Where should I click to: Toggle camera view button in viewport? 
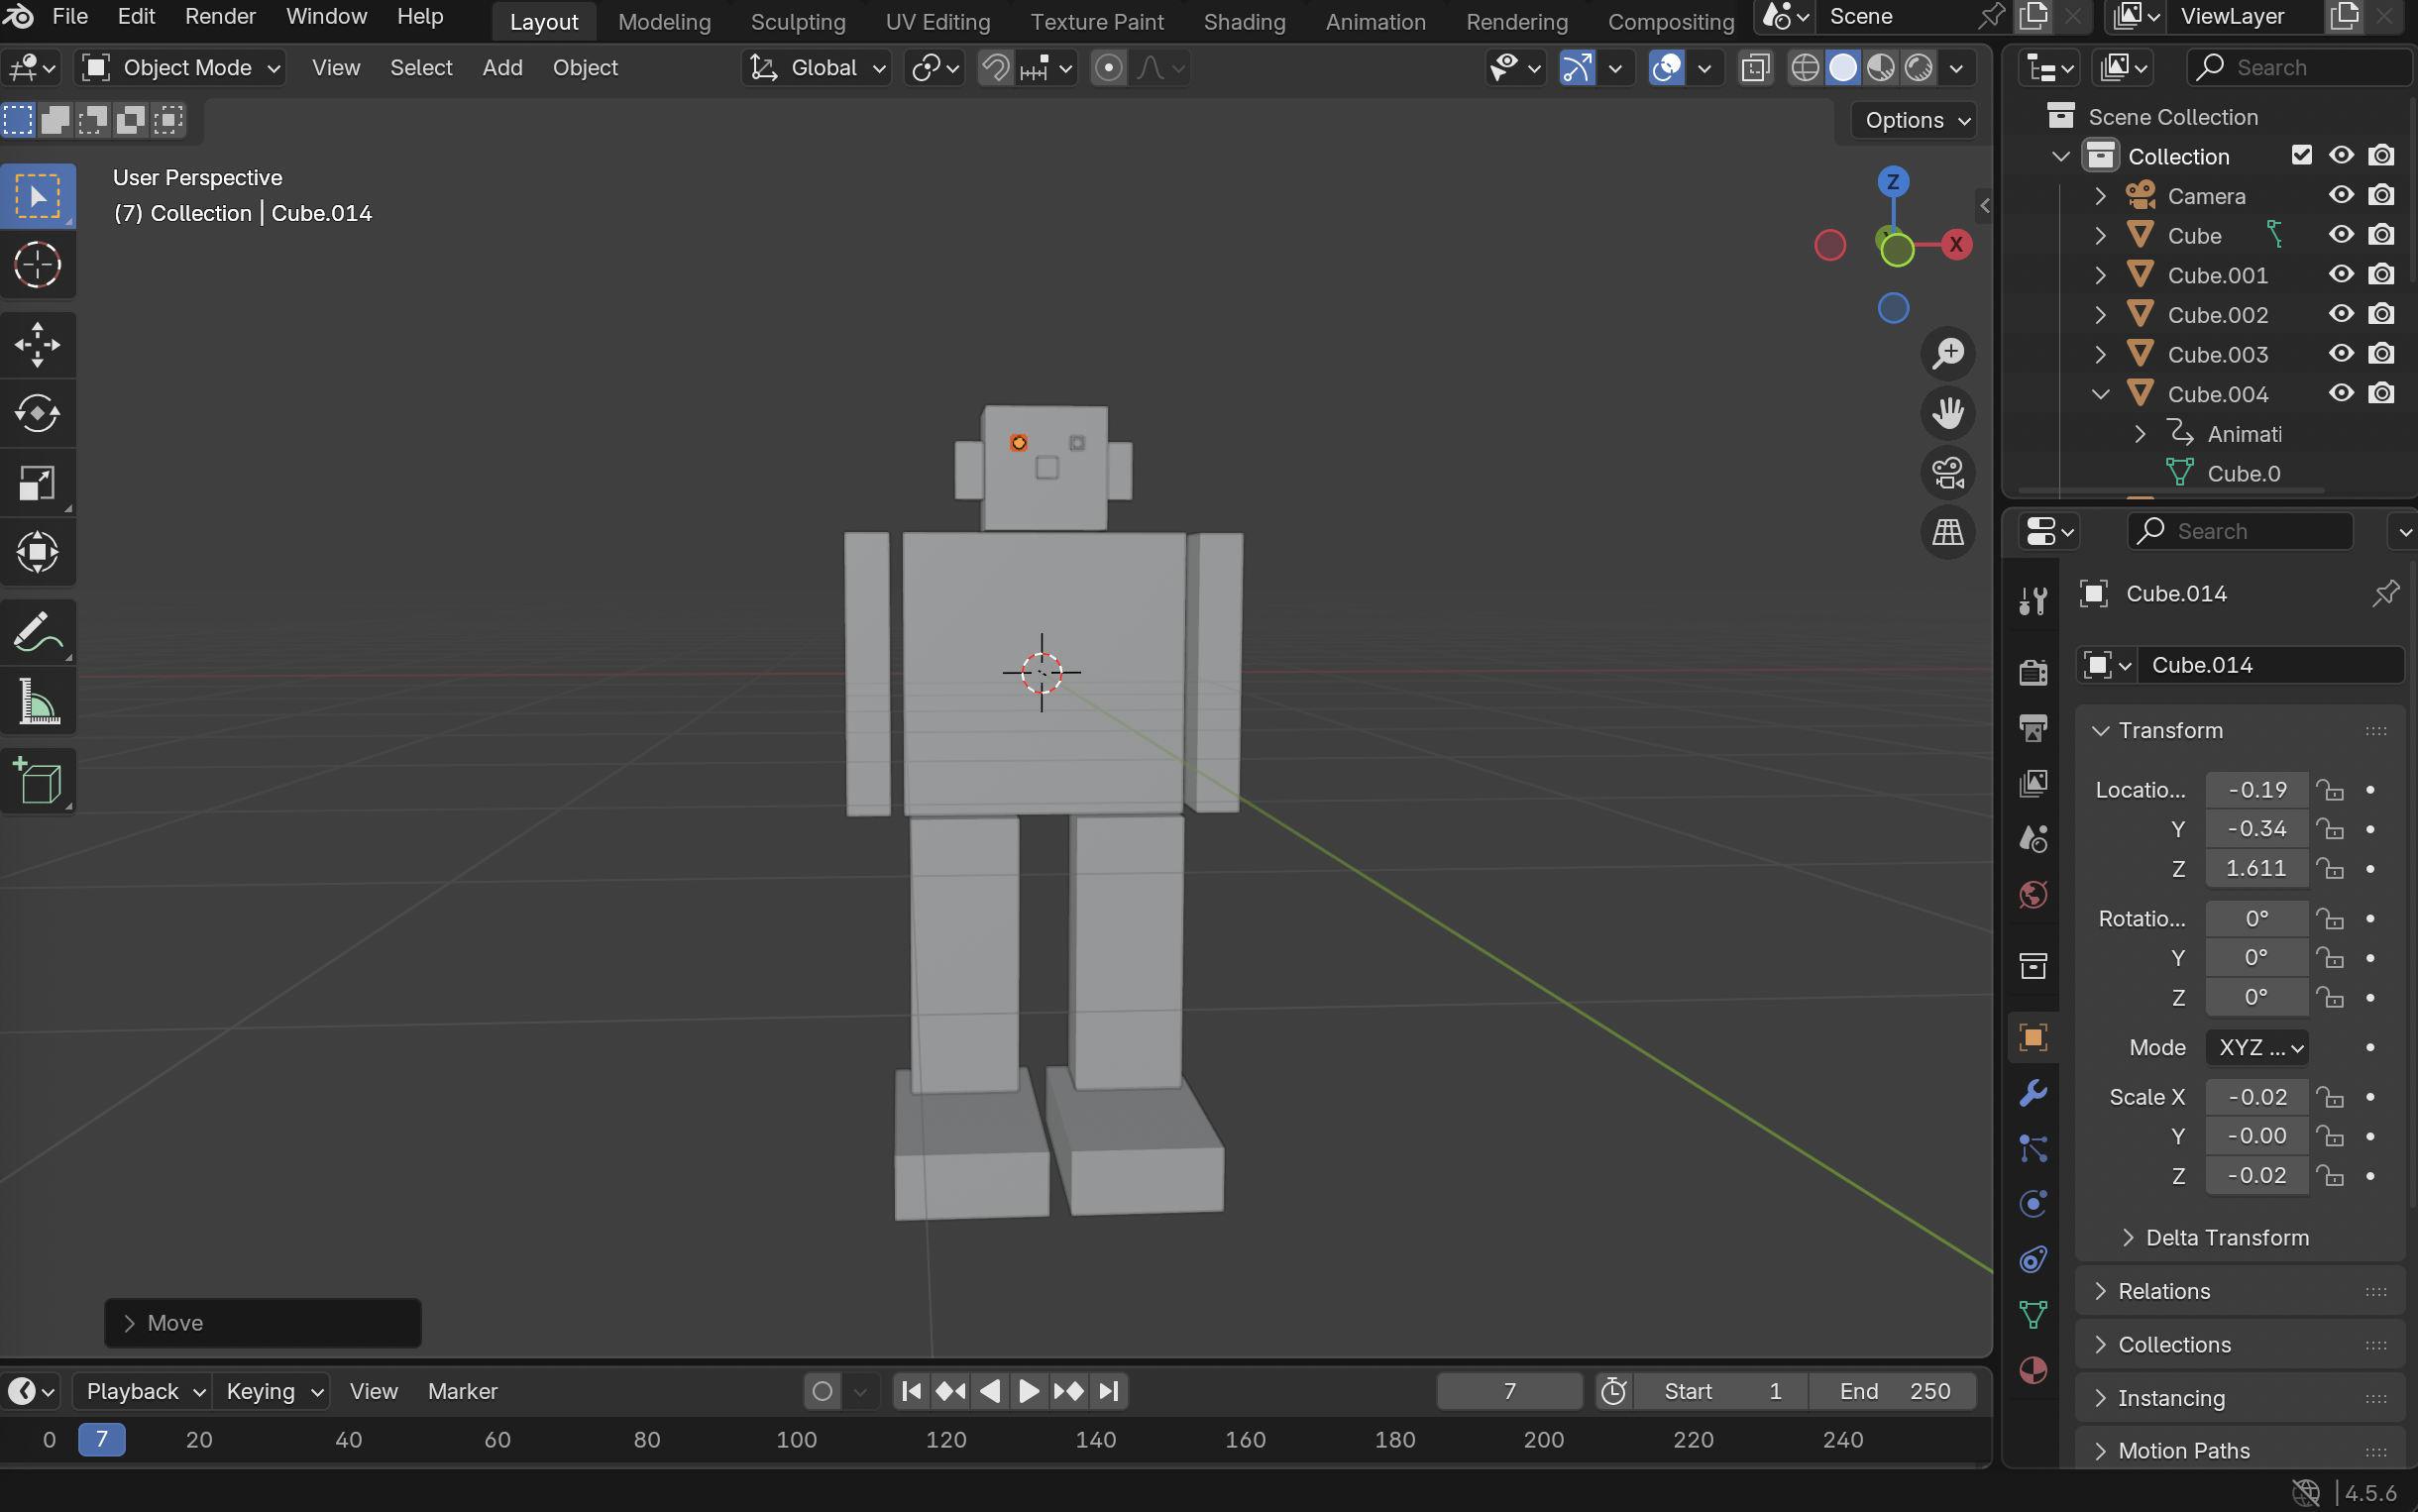(1947, 473)
